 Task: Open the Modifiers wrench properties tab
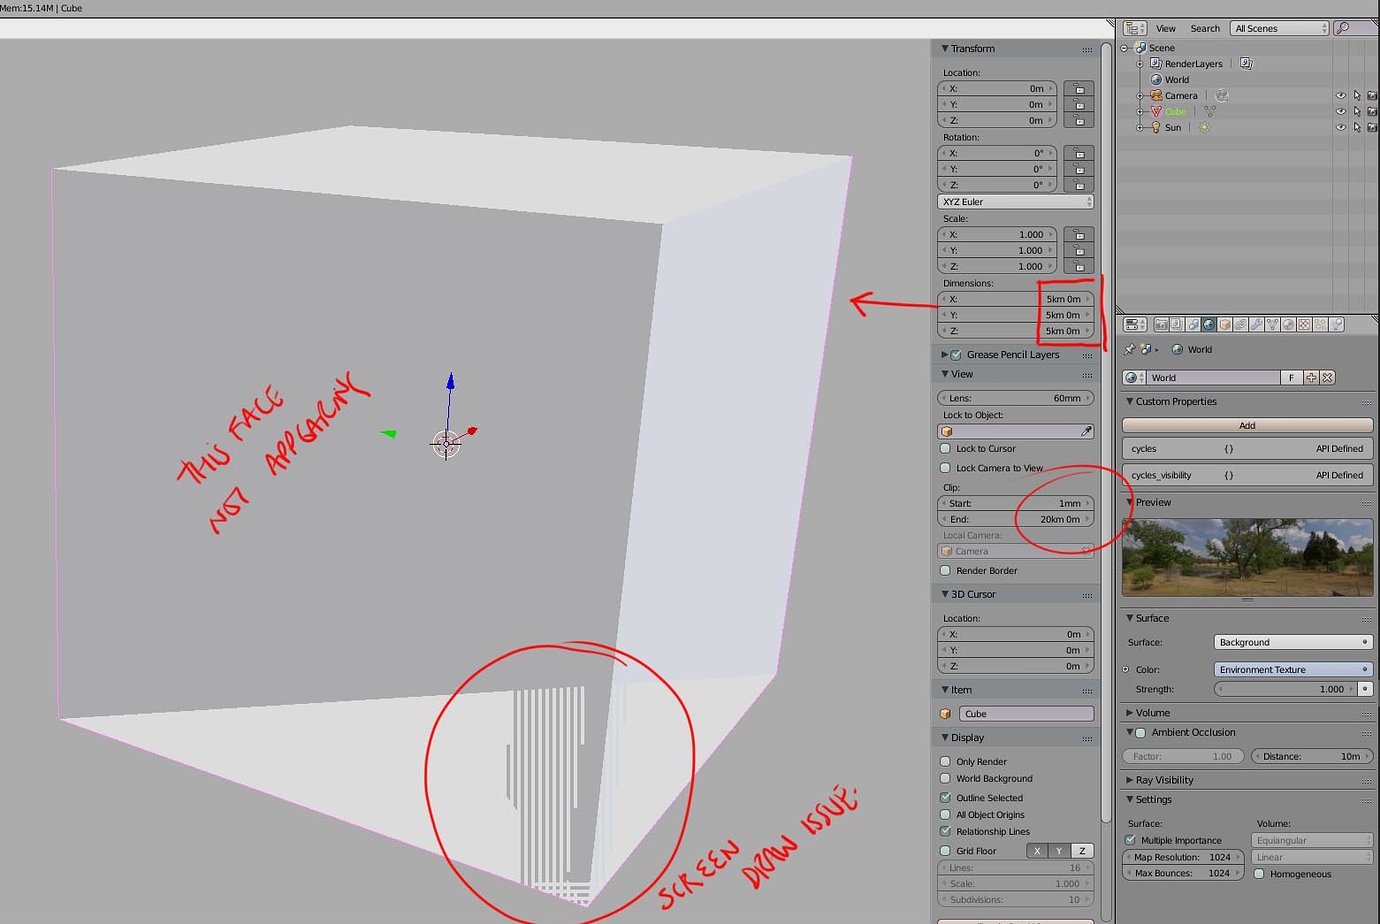[1255, 325]
